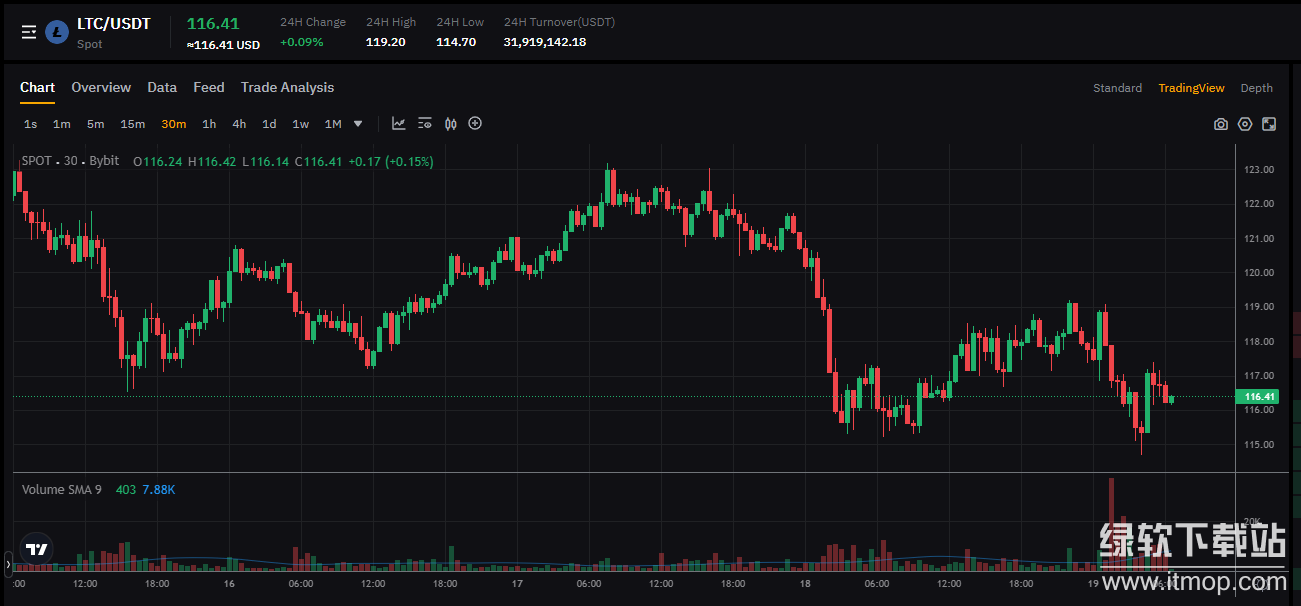
Task: Click the Litecoin coin logo
Action: click(x=57, y=32)
